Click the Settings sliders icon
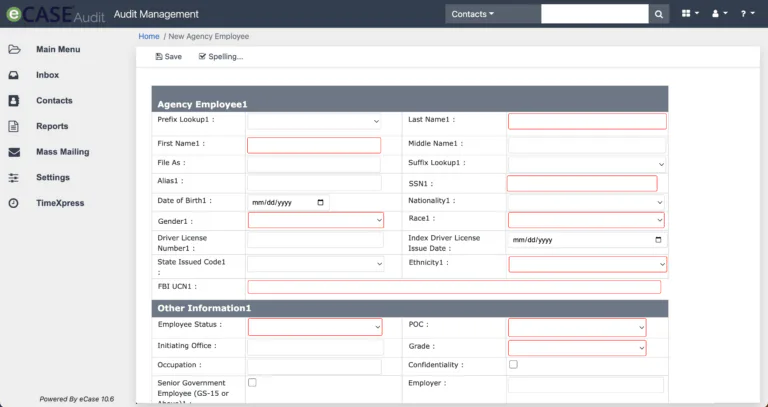The width and height of the screenshot is (768, 407). (14, 177)
